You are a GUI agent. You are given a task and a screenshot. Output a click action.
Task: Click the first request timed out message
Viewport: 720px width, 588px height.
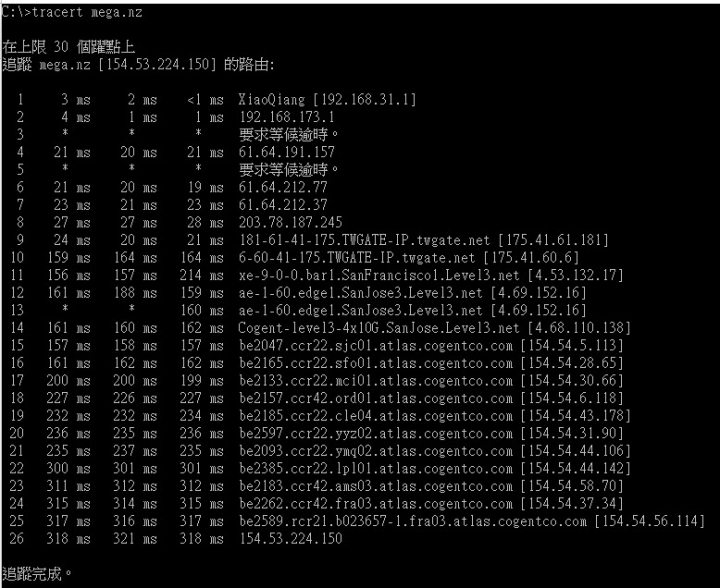click(289, 134)
